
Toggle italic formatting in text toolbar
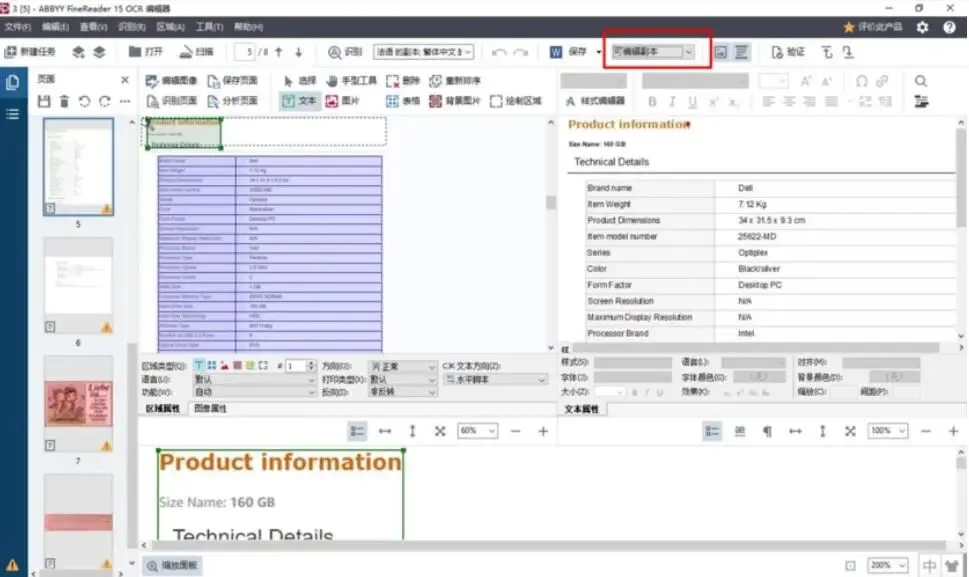672,102
